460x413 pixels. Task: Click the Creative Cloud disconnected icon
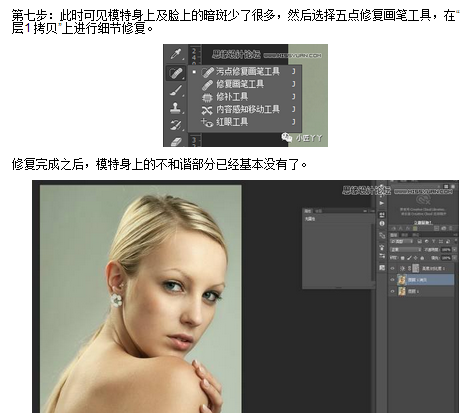(423, 200)
